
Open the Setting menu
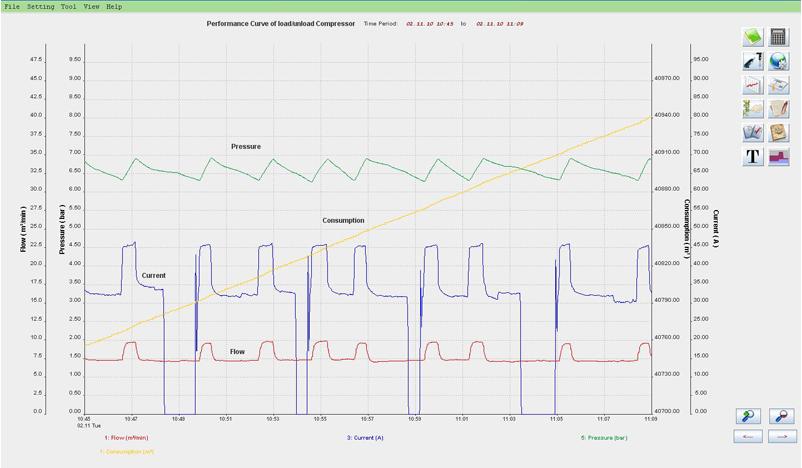pos(41,6)
